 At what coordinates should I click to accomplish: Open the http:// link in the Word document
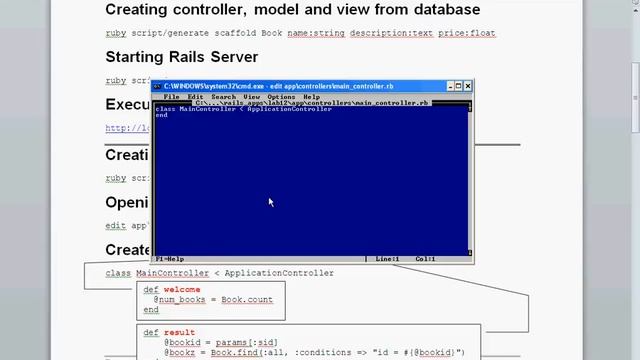coord(127,128)
